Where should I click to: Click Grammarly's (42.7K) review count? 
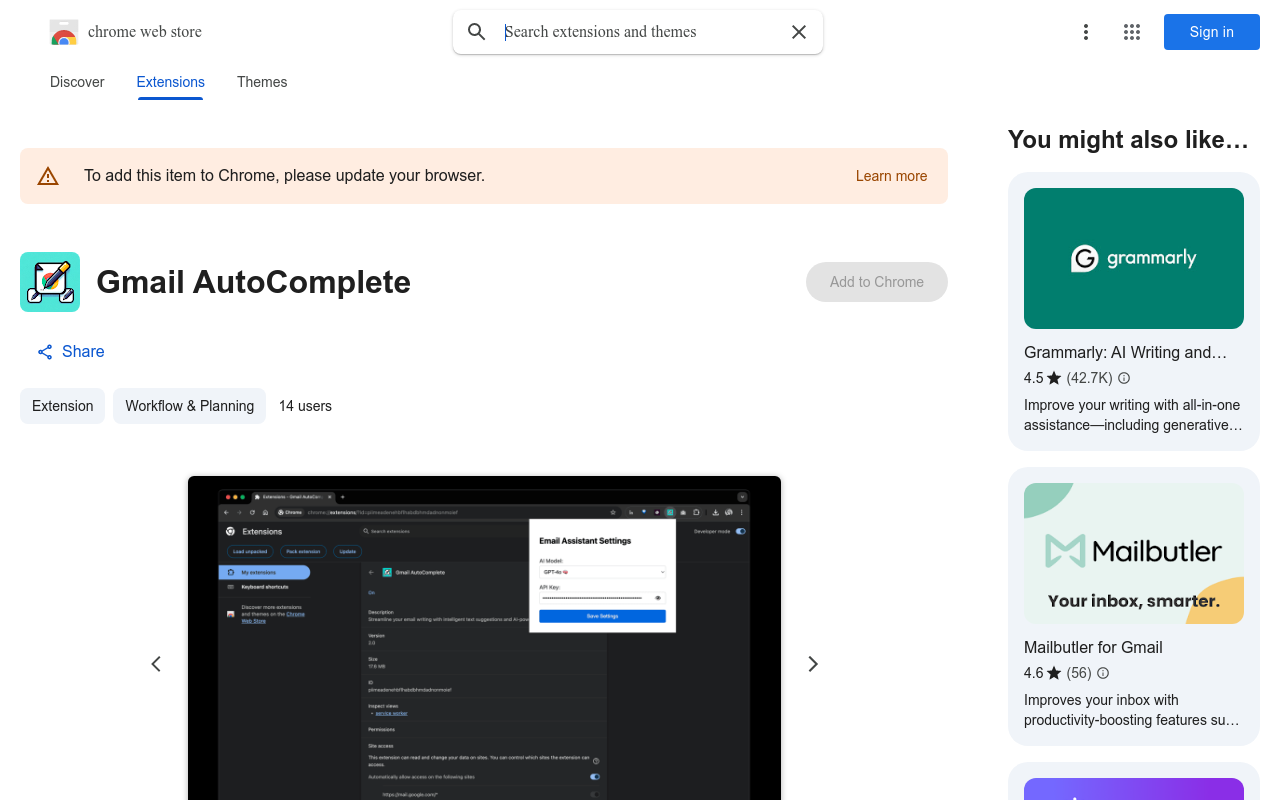point(1089,378)
